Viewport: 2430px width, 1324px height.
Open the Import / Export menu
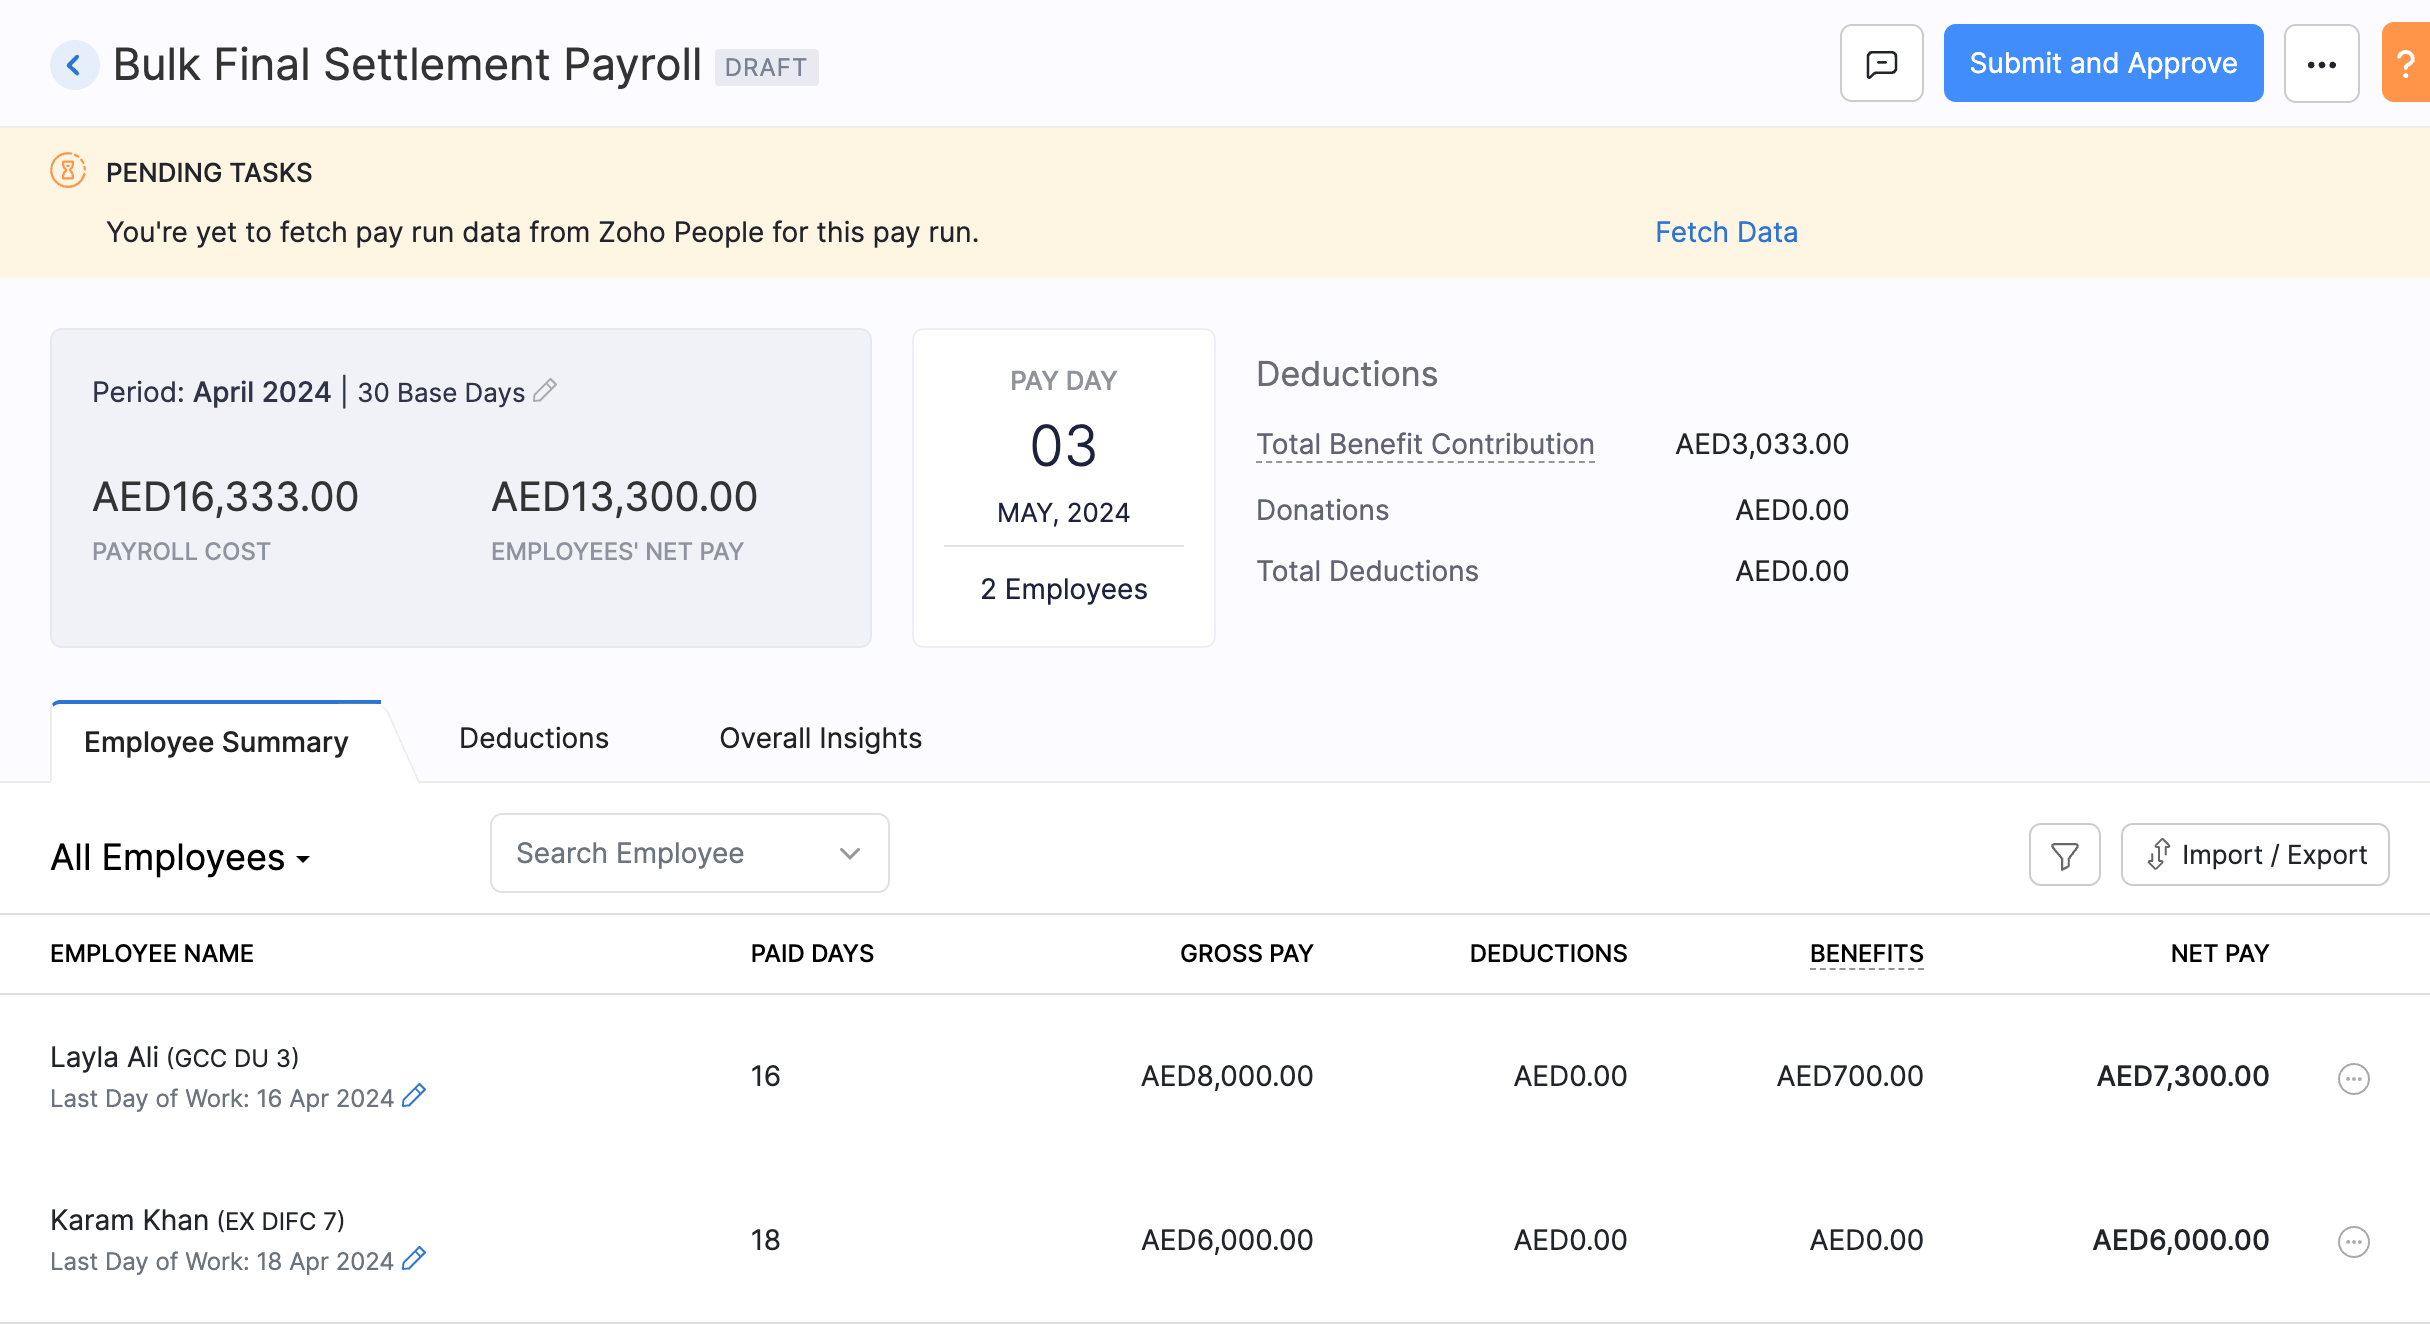(x=2254, y=854)
